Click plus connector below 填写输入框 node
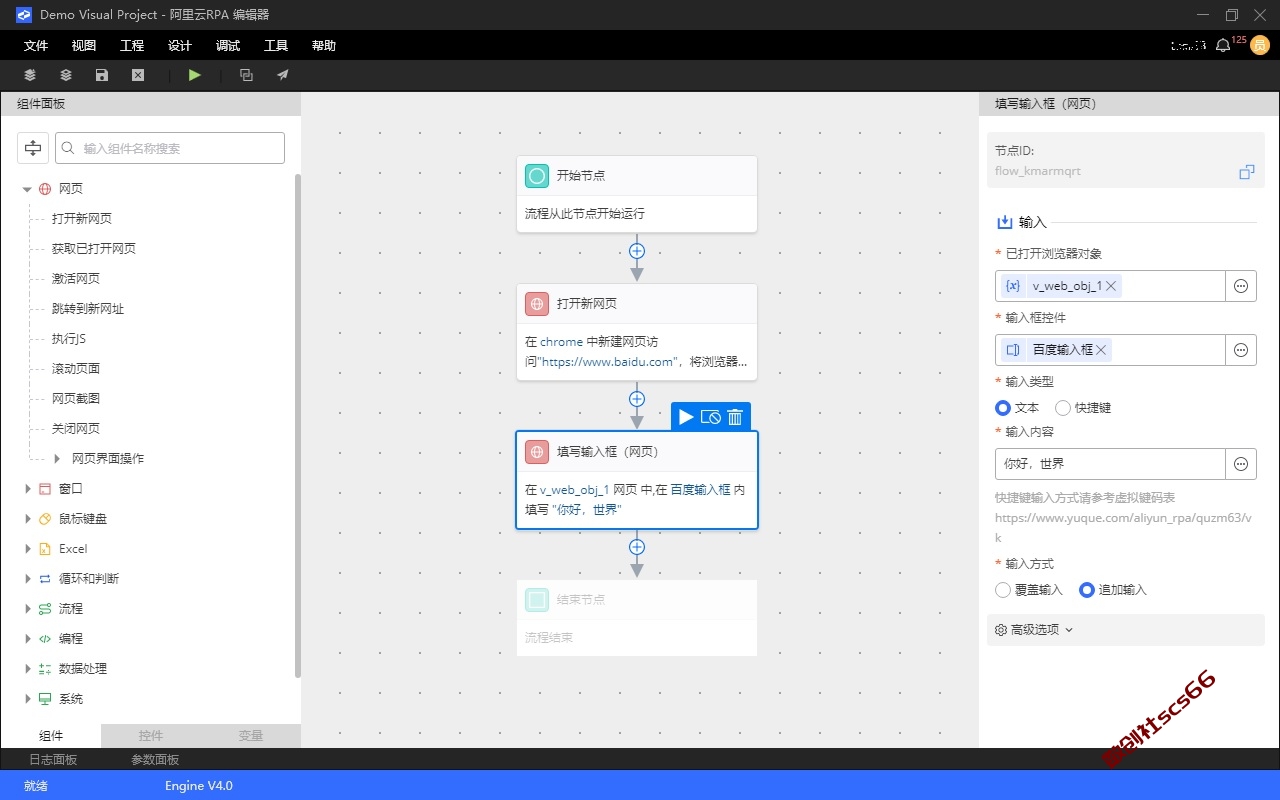 tap(637, 547)
